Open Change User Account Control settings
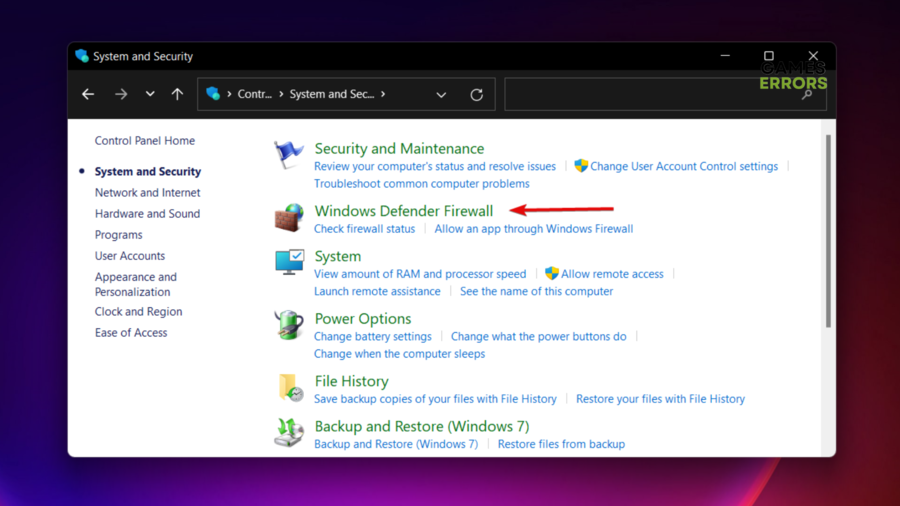 pyautogui.click(x=683, y=166)
